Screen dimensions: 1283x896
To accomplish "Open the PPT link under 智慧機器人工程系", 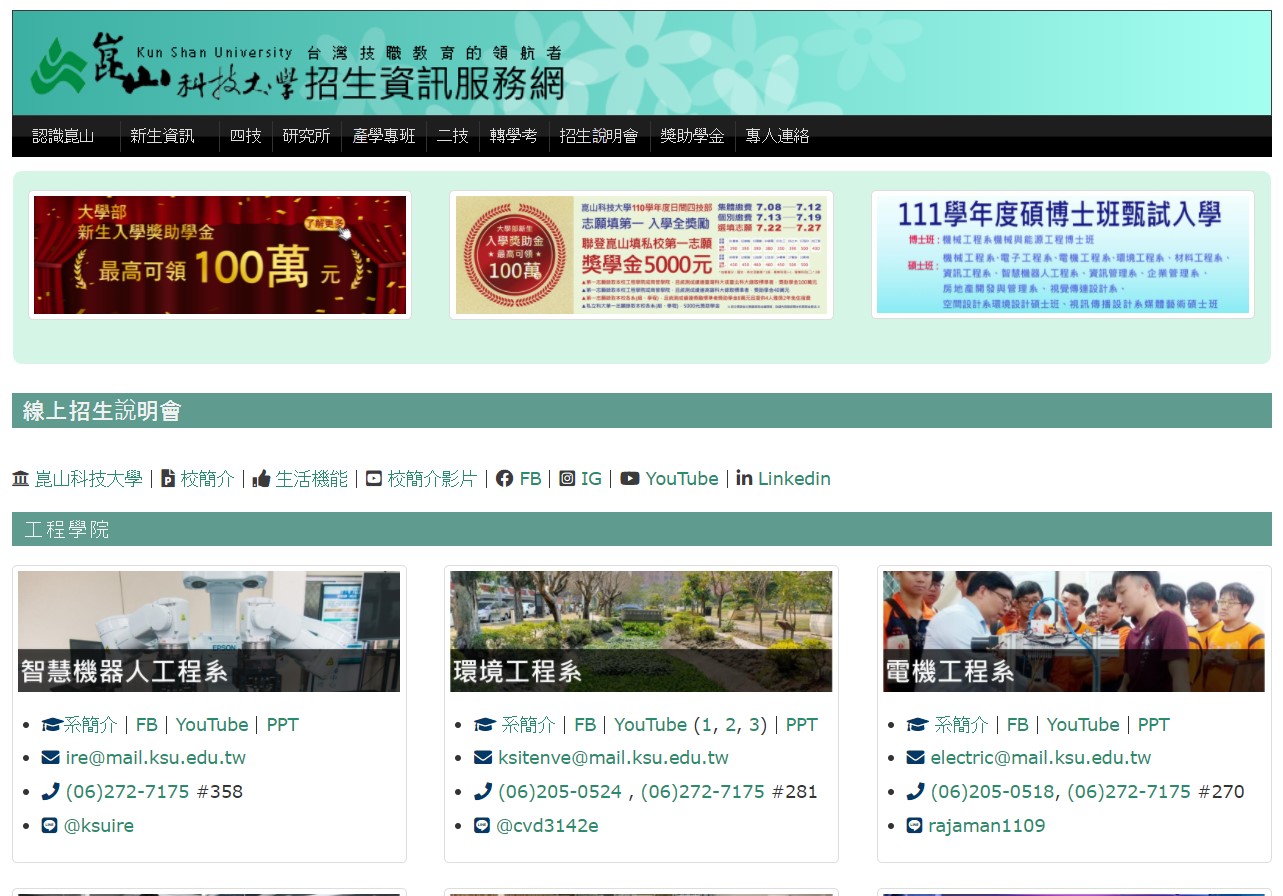I will click(x=282, y=725).
